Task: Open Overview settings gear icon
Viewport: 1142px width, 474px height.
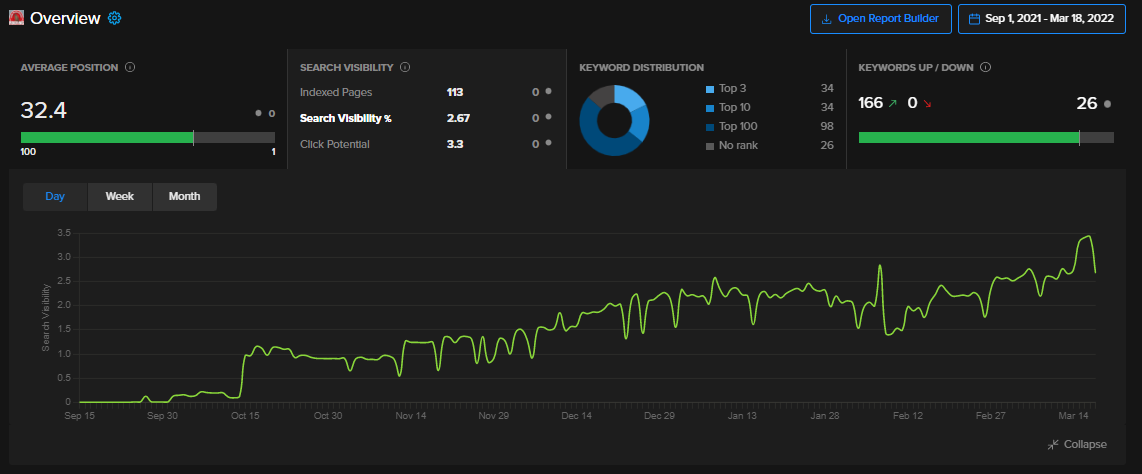Action: point(114,18)
